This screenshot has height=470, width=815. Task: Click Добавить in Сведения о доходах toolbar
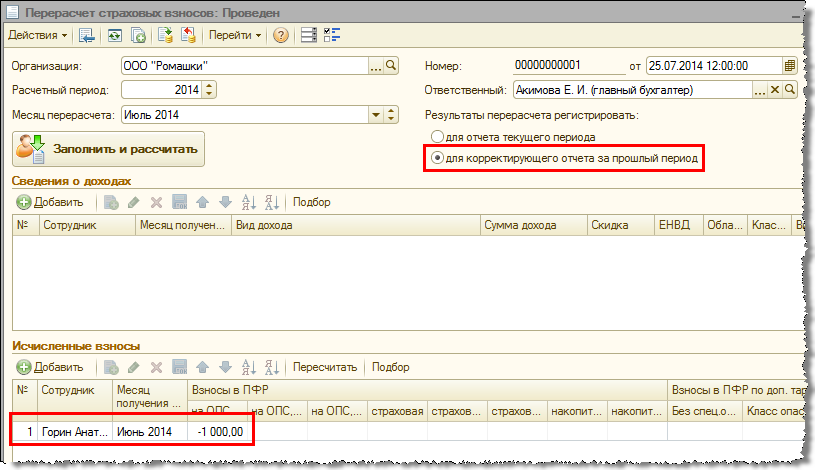[50, 202]
